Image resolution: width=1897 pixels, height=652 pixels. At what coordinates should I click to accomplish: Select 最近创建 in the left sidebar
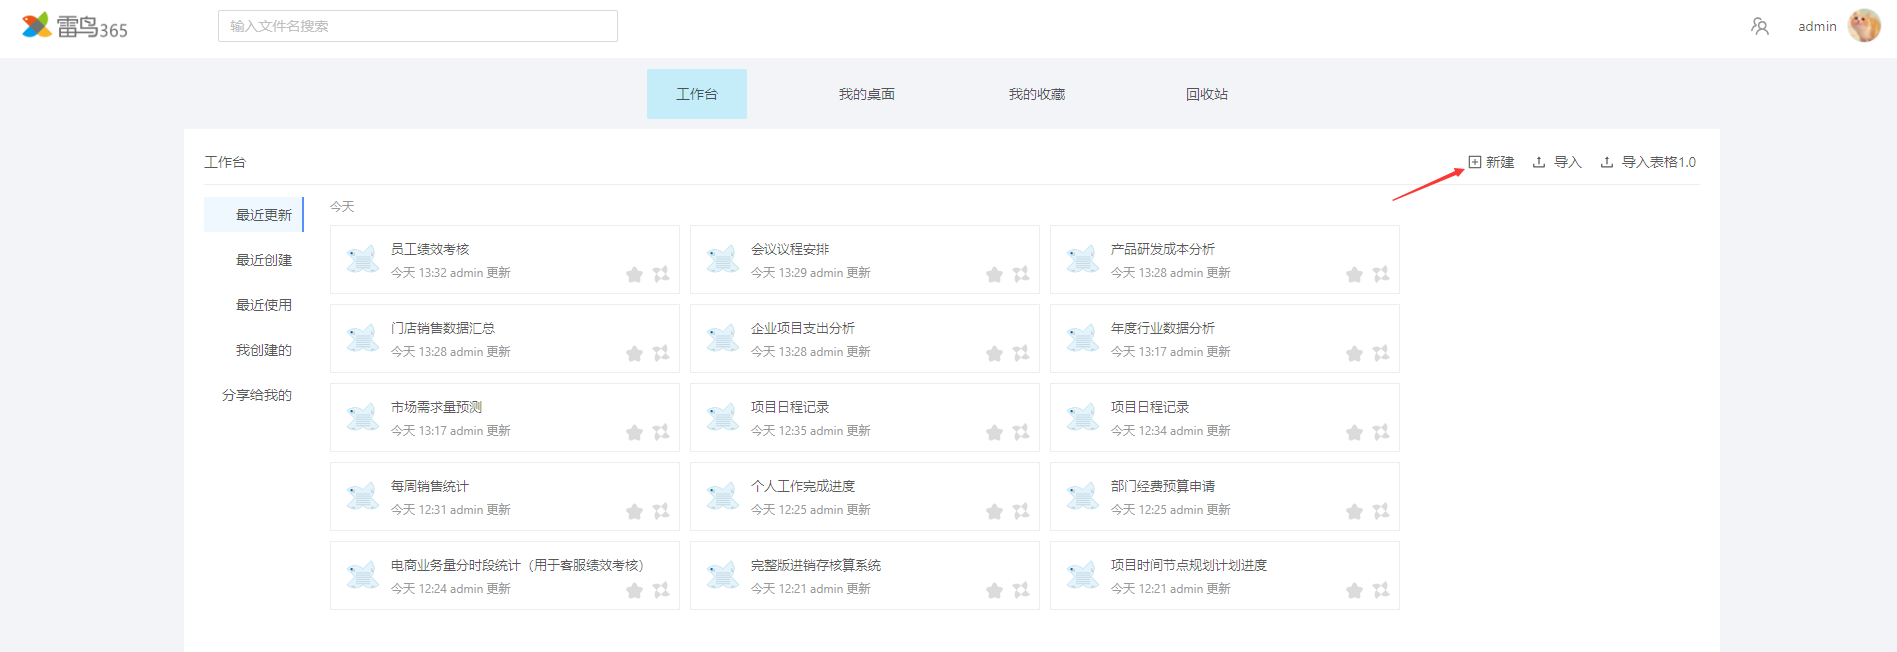tap(263, 260)
